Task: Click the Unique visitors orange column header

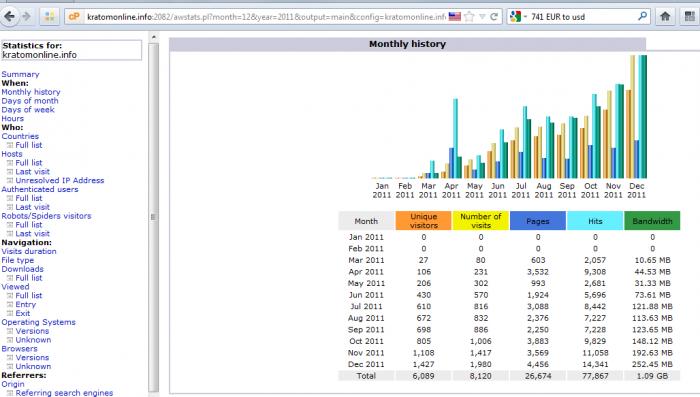Action: point(424,221)
